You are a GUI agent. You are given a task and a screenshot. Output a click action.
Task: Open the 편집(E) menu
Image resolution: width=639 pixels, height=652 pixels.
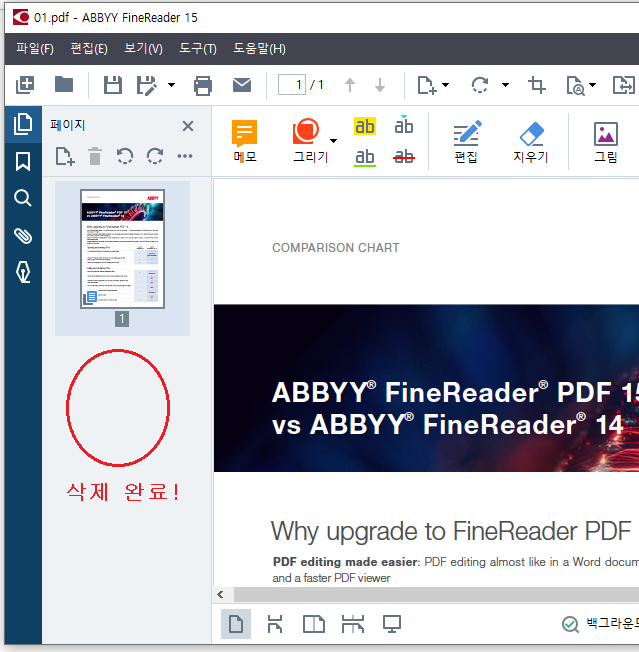[x=89, y=49]
